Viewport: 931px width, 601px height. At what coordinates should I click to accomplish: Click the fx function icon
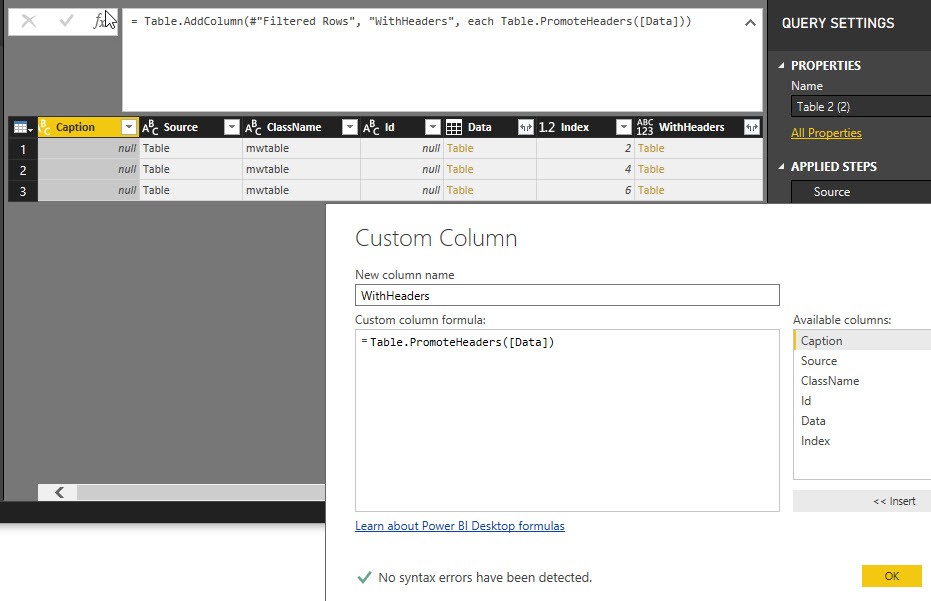coord(100,21)
